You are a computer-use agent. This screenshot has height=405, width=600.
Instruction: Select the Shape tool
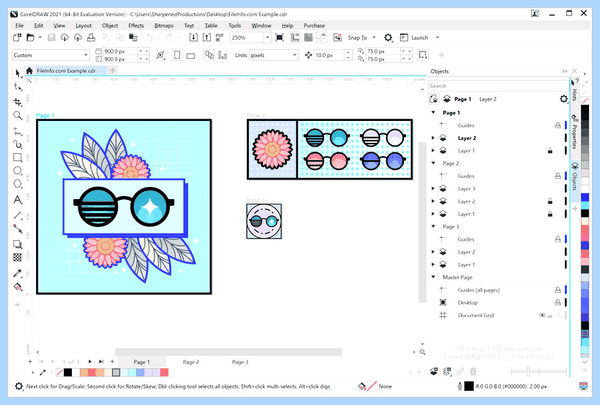click(x=17, y=87)
